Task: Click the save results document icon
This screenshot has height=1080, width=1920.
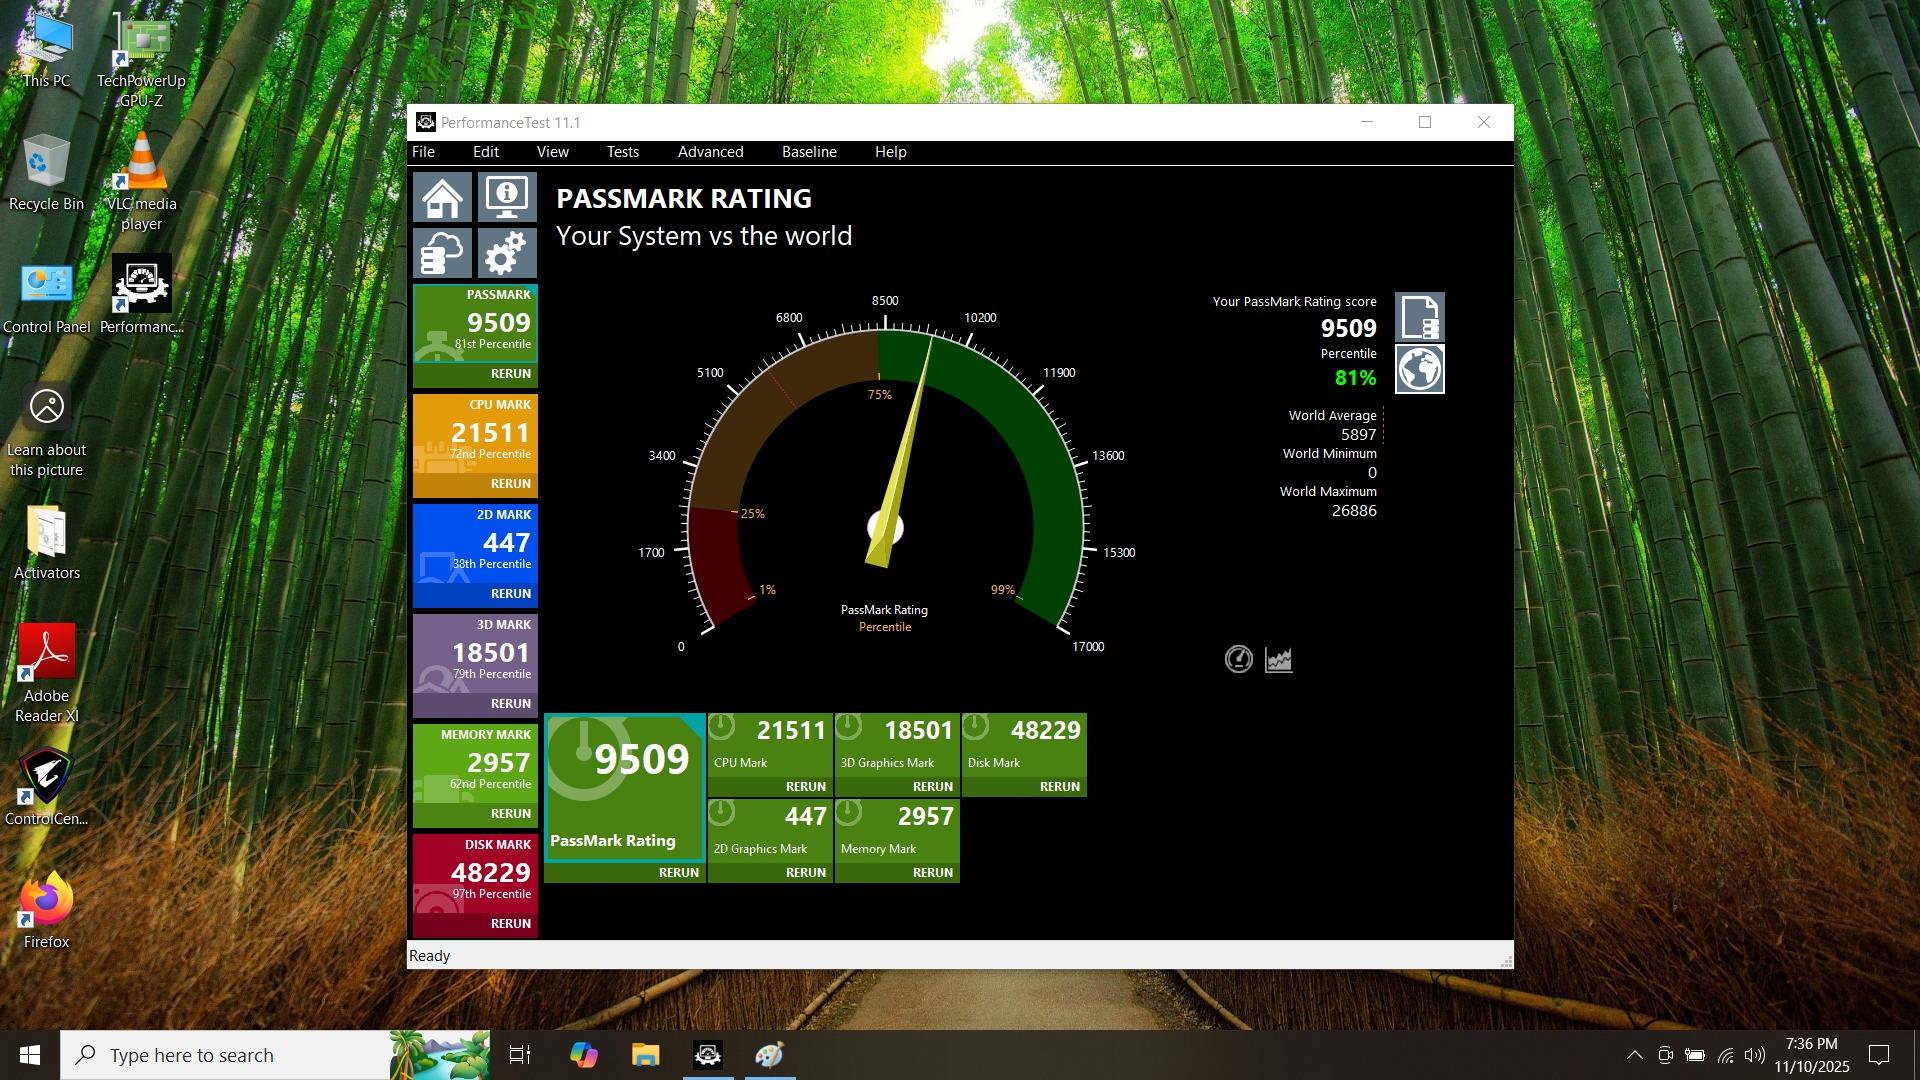Action: [x=1419, y=317]
